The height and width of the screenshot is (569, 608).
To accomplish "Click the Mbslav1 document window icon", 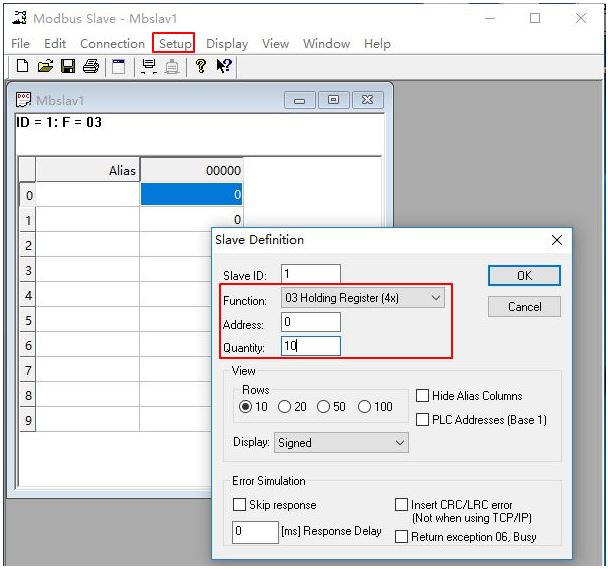I will pos(23,100).
